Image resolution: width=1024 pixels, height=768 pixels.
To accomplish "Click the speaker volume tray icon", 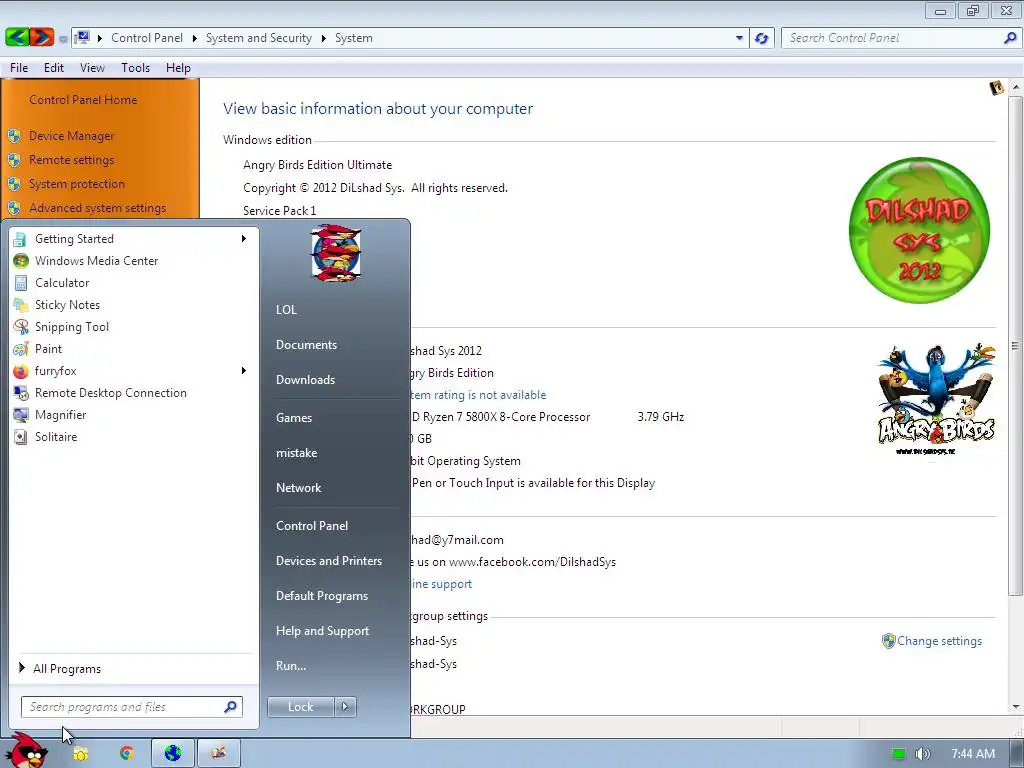I will click(922, 754).
